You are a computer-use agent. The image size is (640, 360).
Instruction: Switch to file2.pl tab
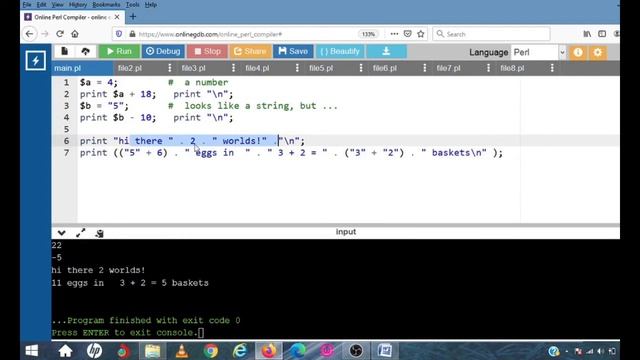pos(130,68)
